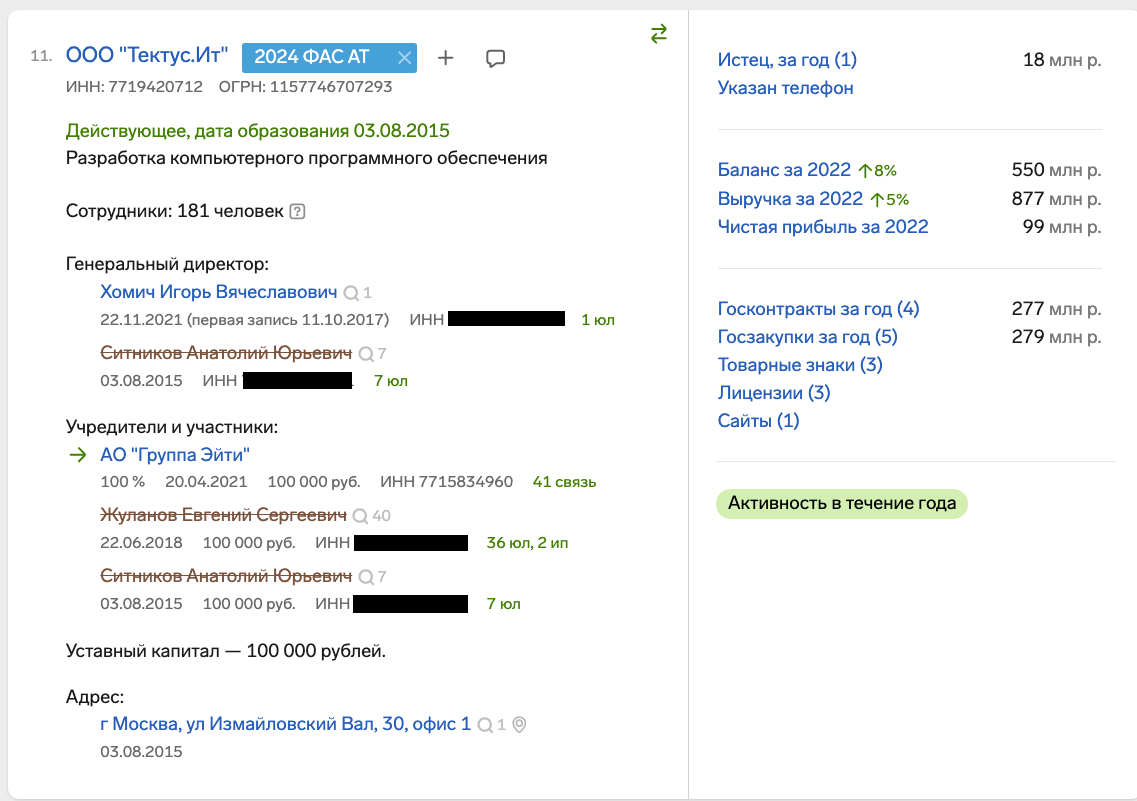This screenshot has width=1137, height=801.
Task: Expand founder chain arrow for Группа Эйти
Action: pyautogui.click(x=78, y=455)
